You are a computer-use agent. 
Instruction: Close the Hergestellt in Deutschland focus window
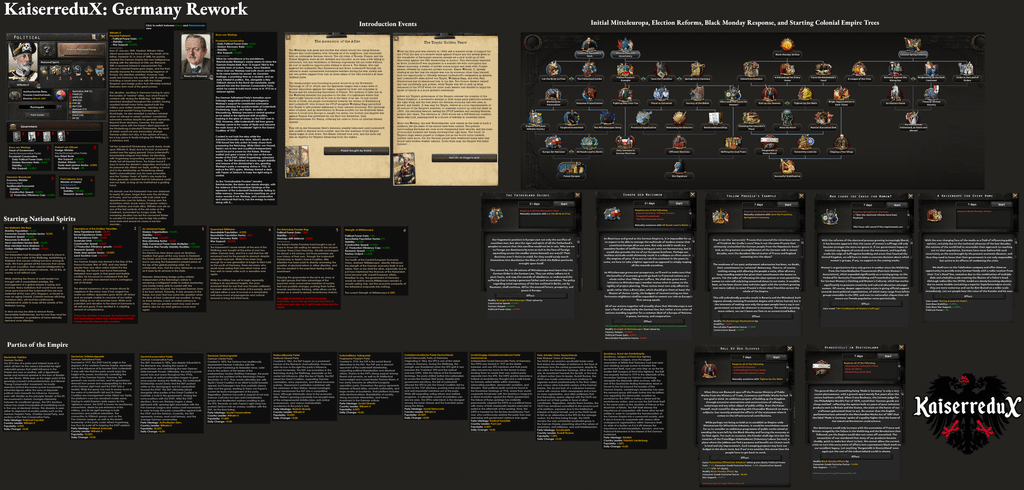(901, 348)
